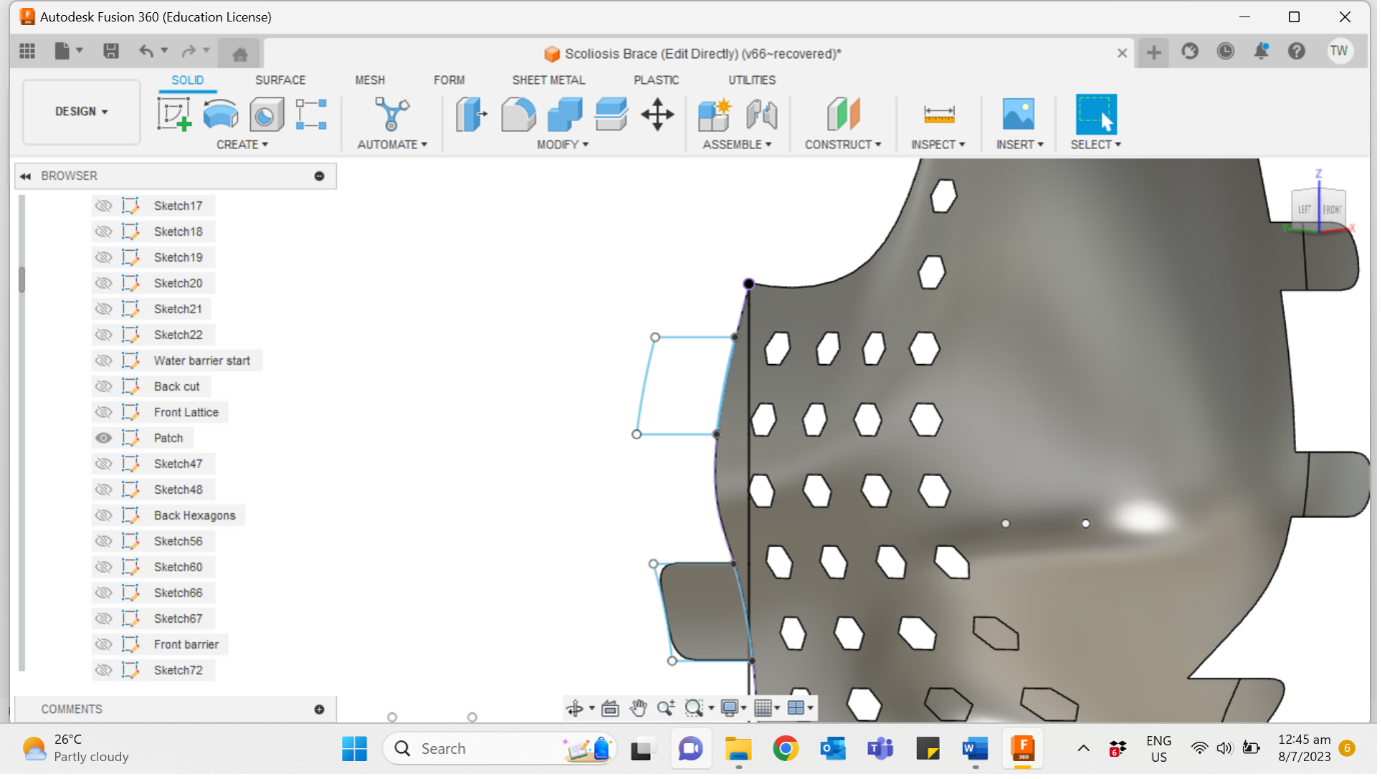1381x779 pixels.
Task: Click the ViewCube FRONT face
Action: coord(1332,209)
